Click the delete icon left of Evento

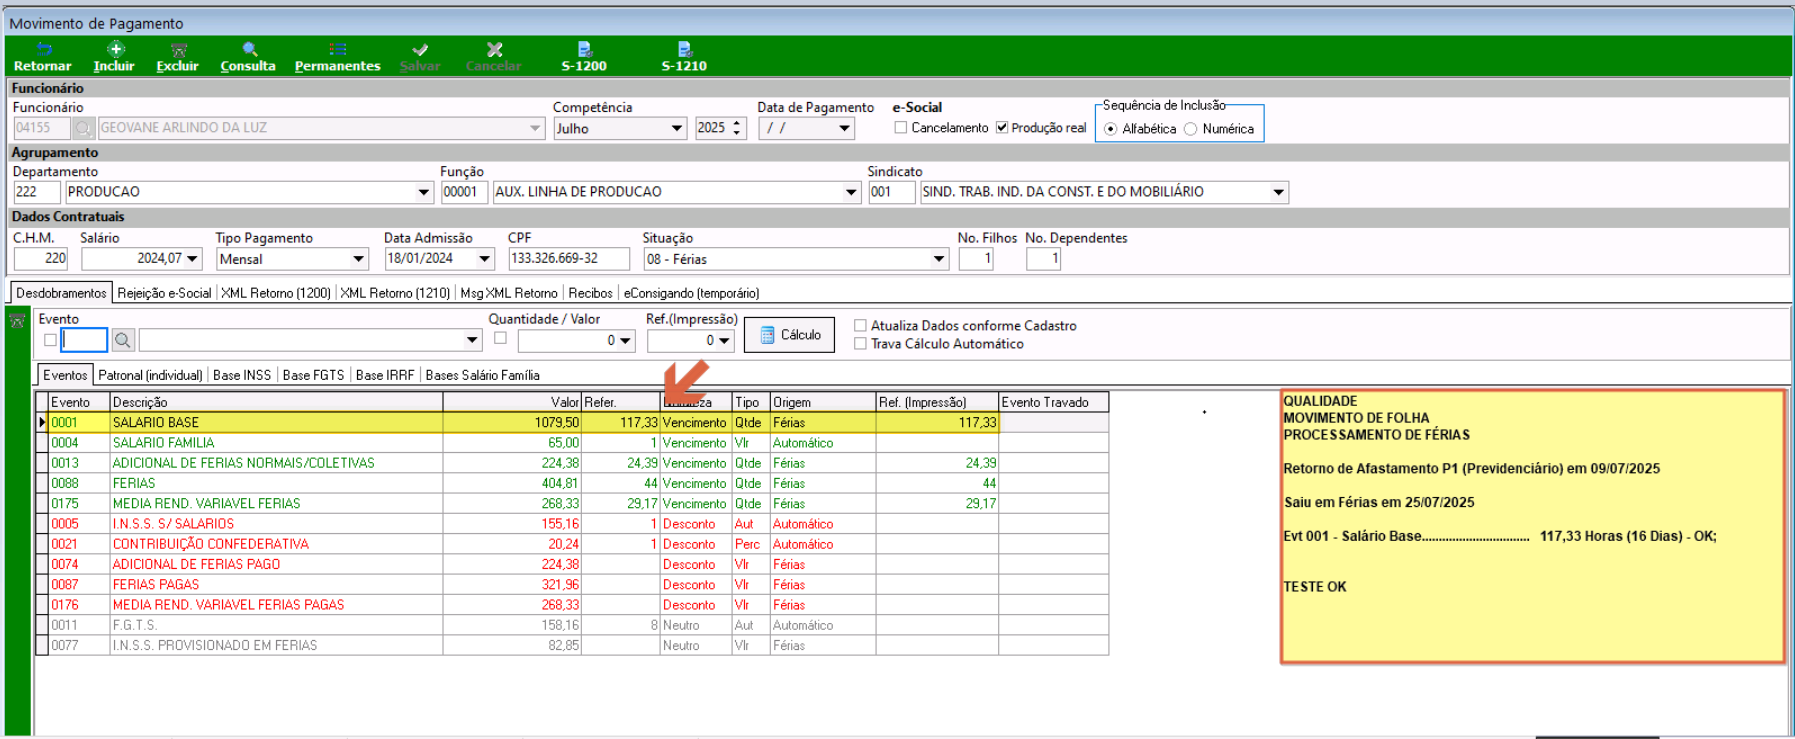click(x=17, y=321)
